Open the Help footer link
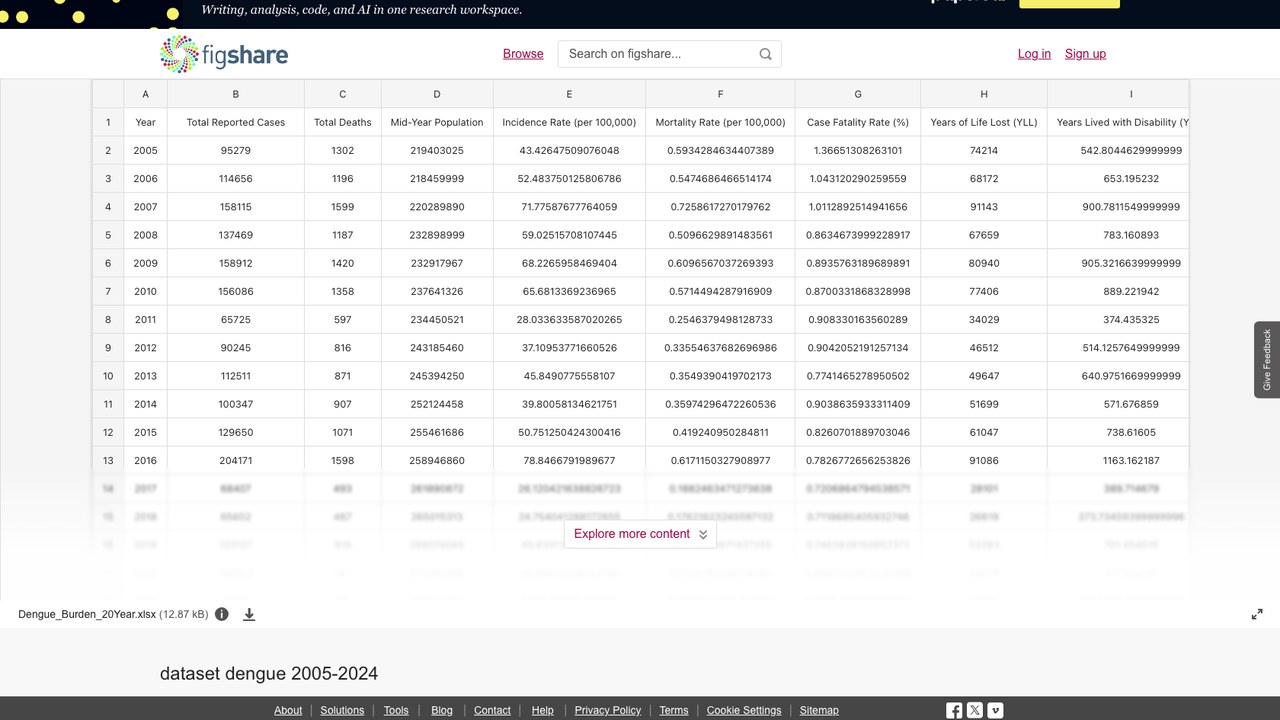The image size is (1280, 720). (x=543, y=710)
